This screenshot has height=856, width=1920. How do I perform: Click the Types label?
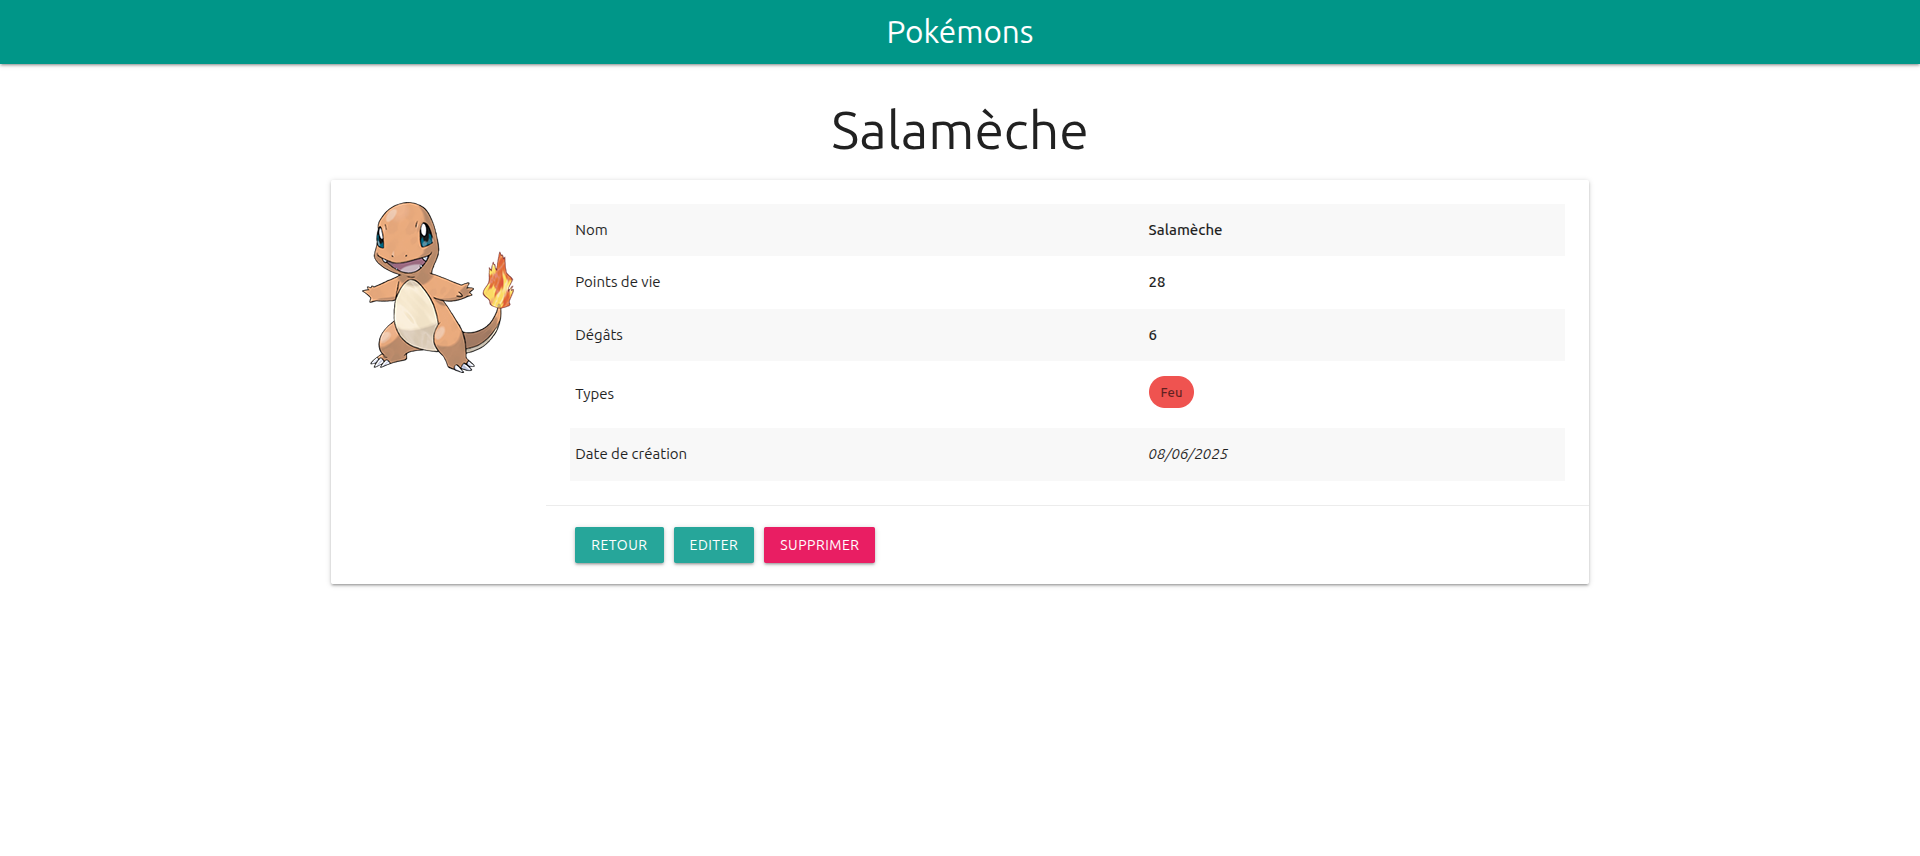coord(595,394)
